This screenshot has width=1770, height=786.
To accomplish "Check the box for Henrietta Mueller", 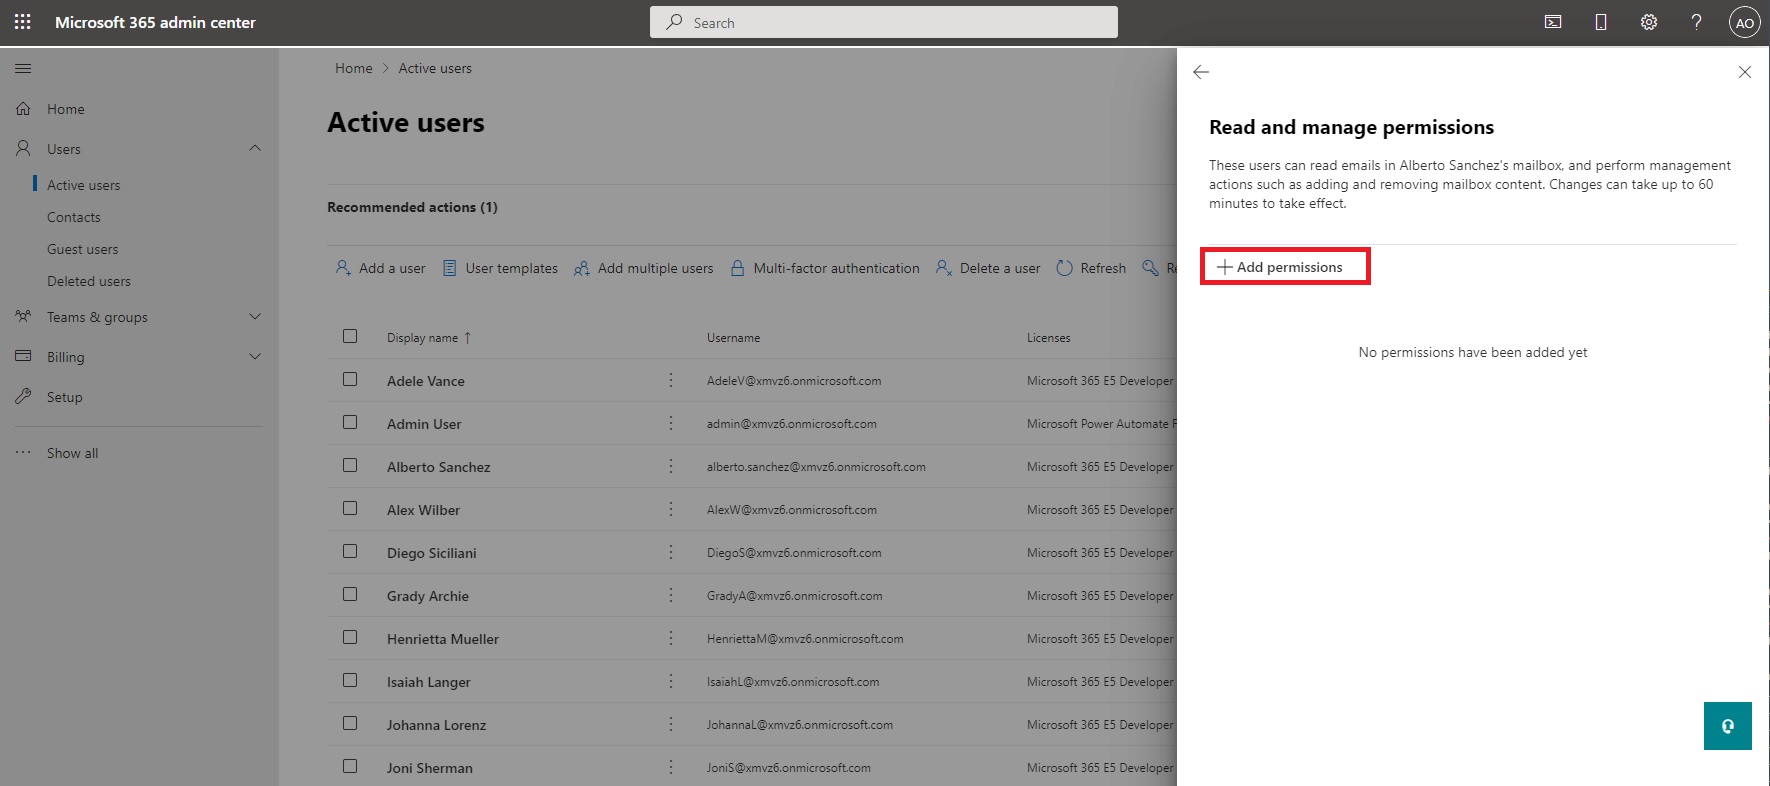I will [350, 637].
